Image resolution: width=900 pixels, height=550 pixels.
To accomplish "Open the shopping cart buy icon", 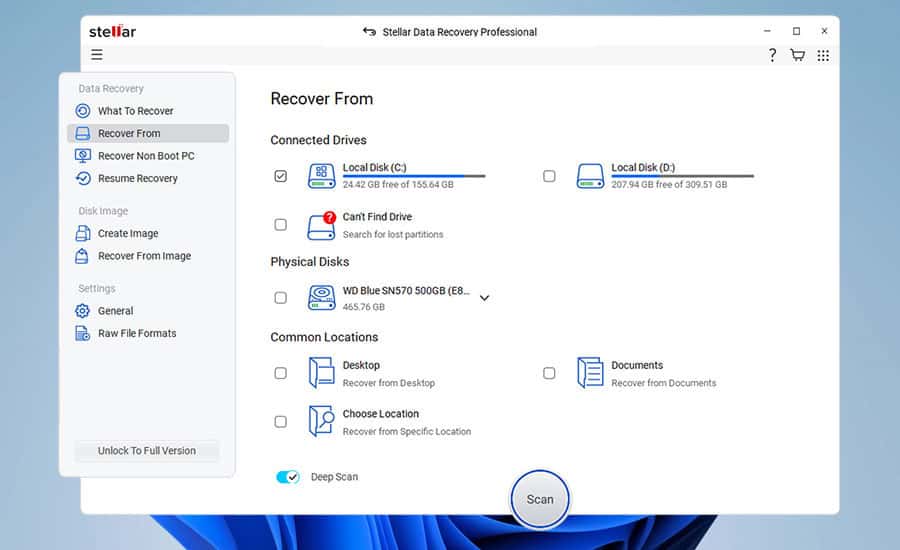I will 797,55.
